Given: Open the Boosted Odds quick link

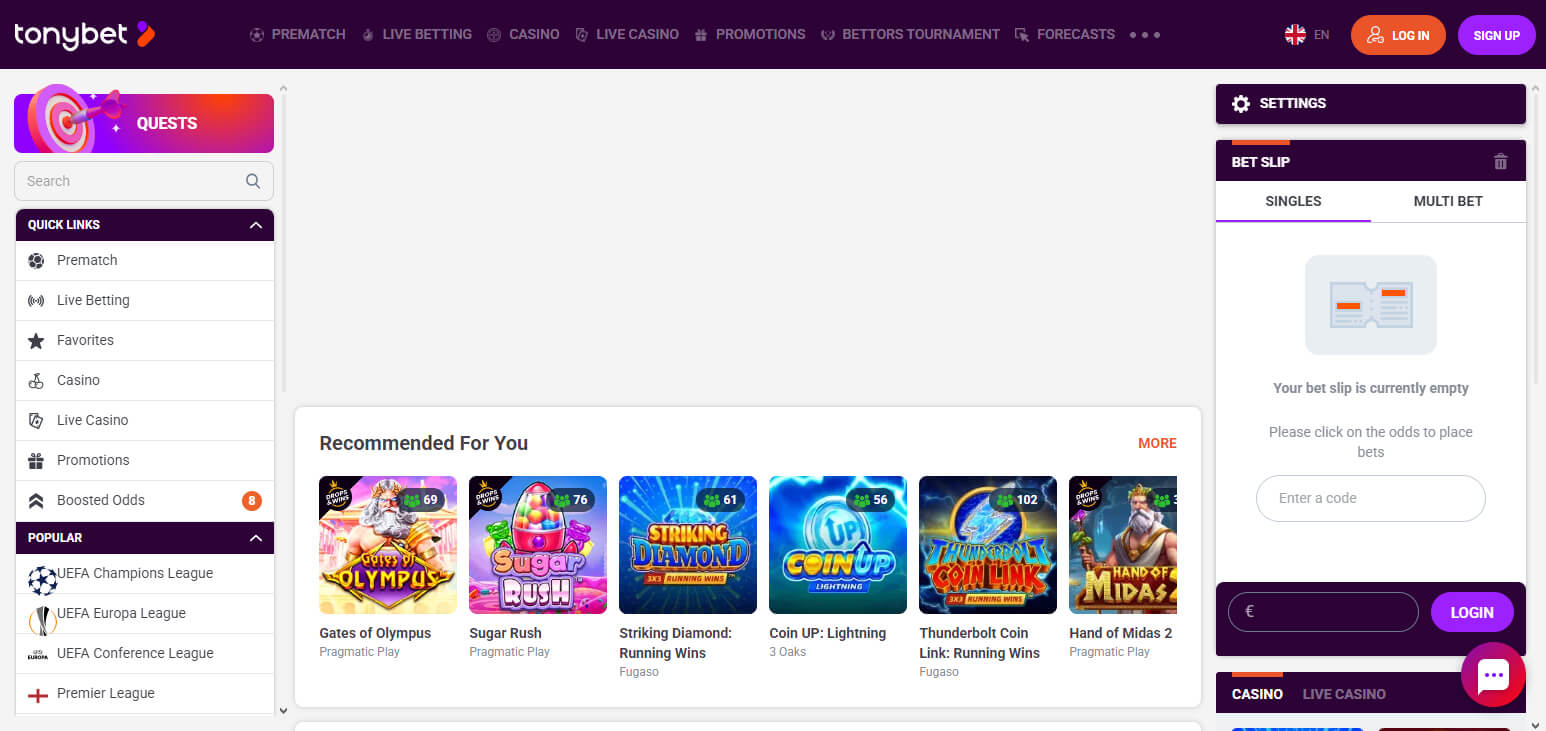Looking at the screenshot, I should pos(145,500).
